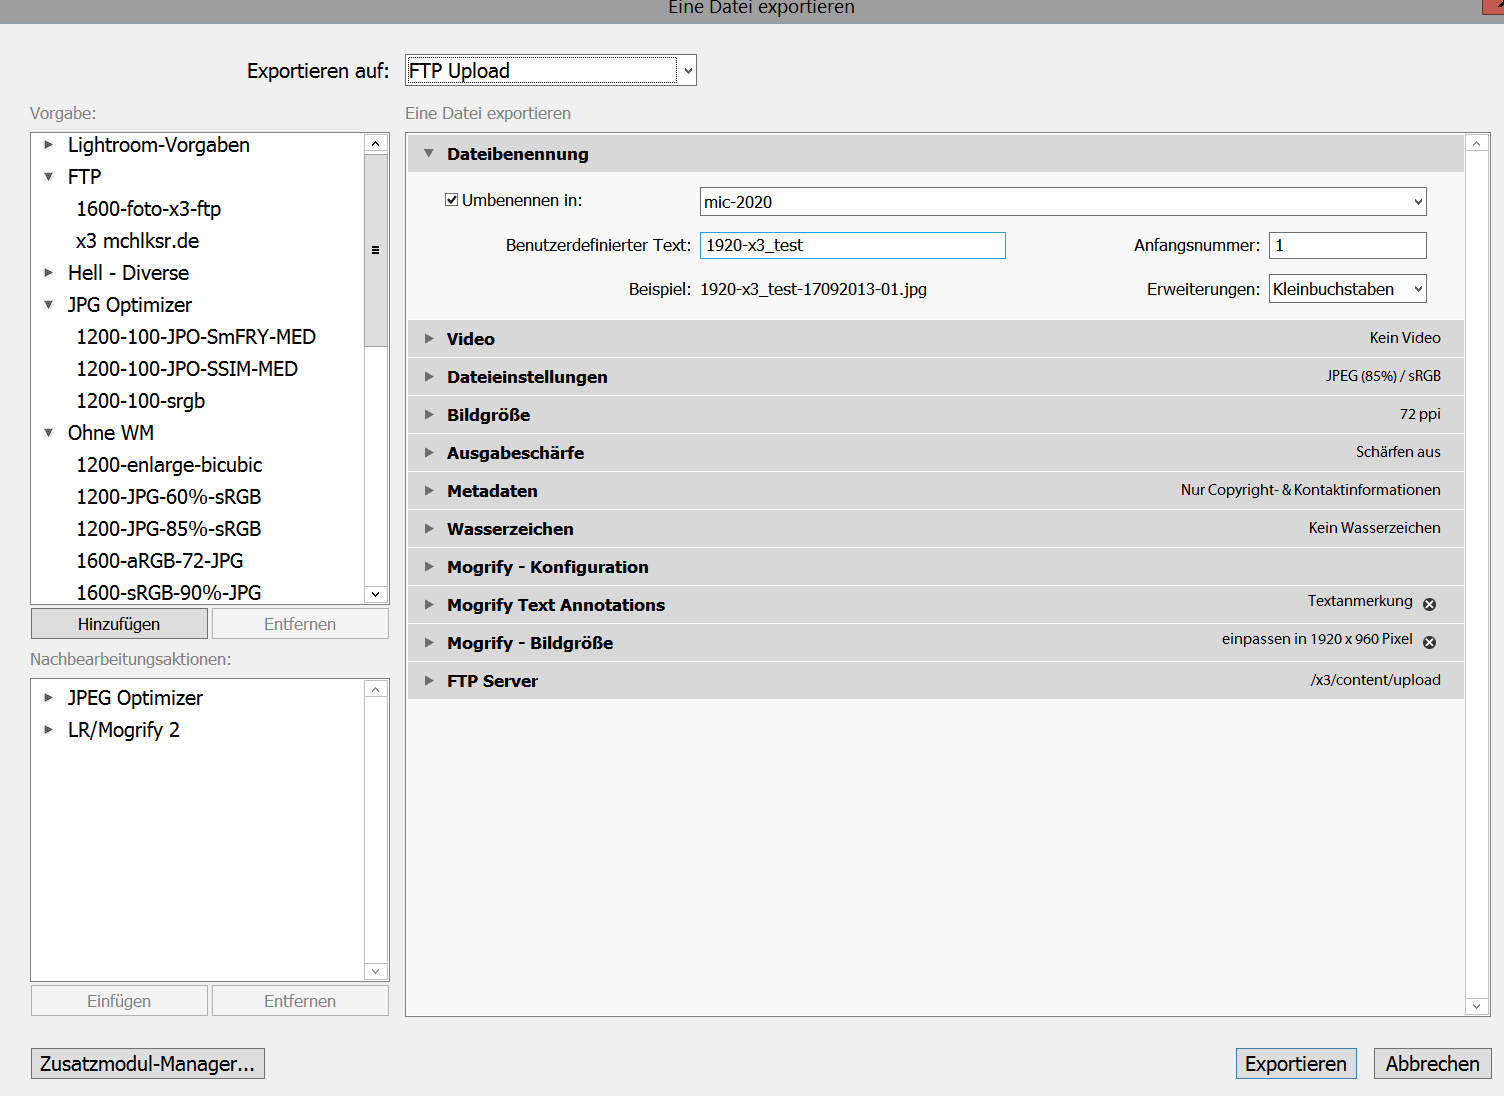Image resolution: width=1504 pixels, height=1096 pixels.
Task: Click the preset list scroll-up arrow
Action: pos(376,144)
